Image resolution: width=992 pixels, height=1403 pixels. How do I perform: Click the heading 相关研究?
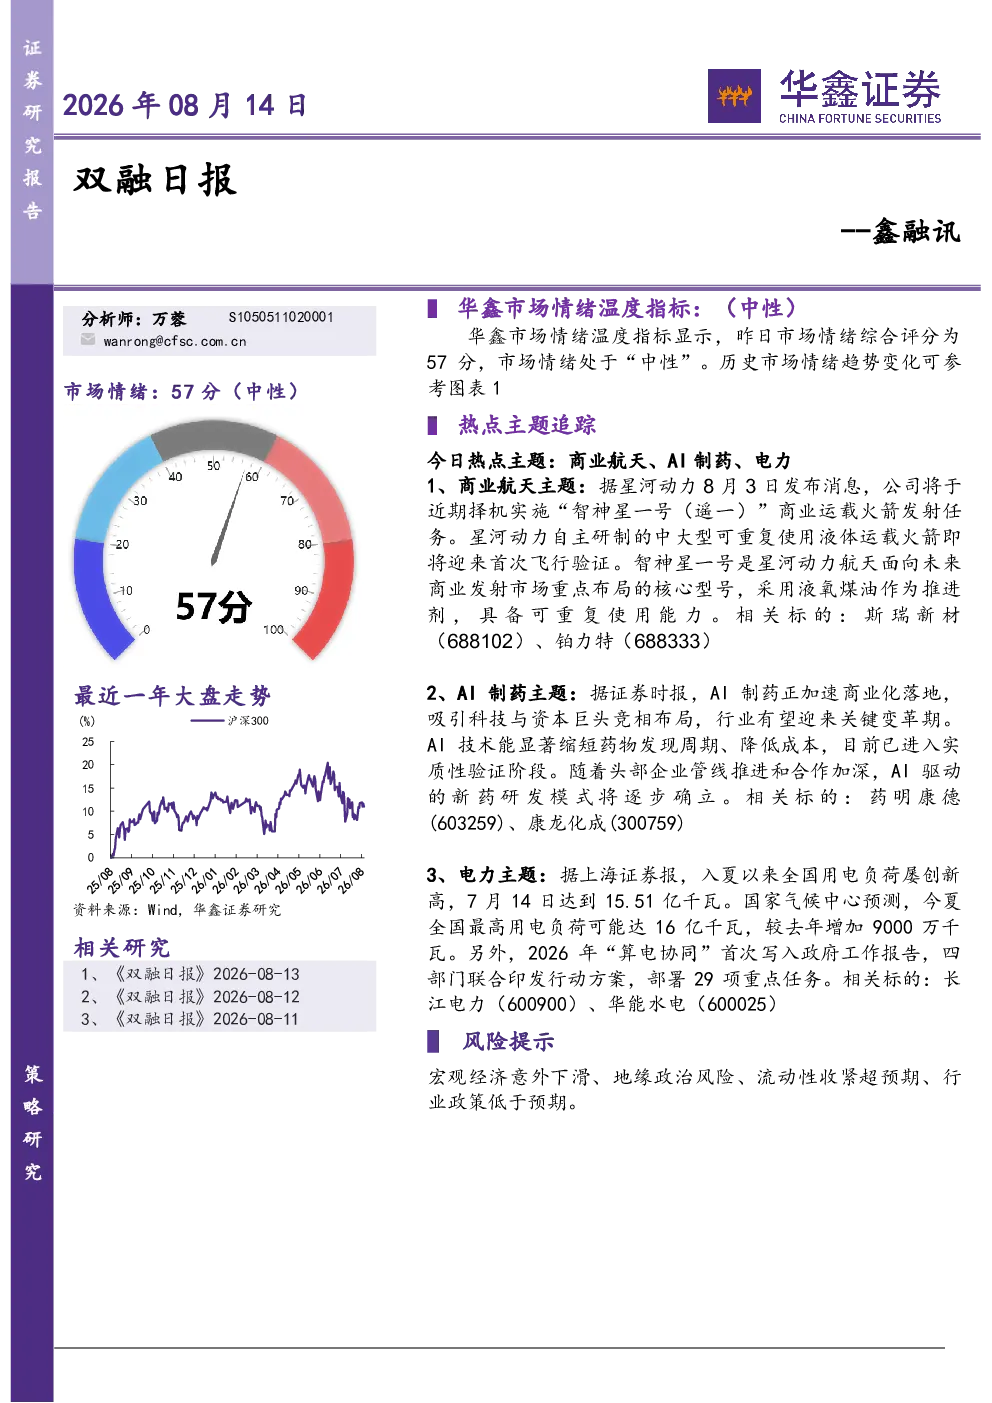click(x=122, y=947)
